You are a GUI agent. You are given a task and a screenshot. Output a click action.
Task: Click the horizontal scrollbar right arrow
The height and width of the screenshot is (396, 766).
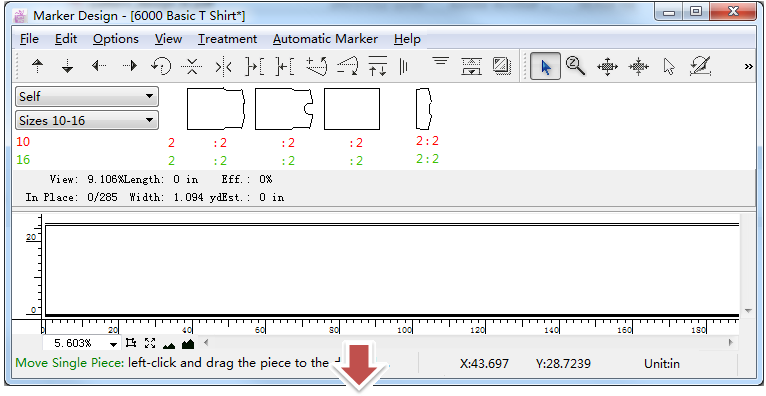(731, 342)
